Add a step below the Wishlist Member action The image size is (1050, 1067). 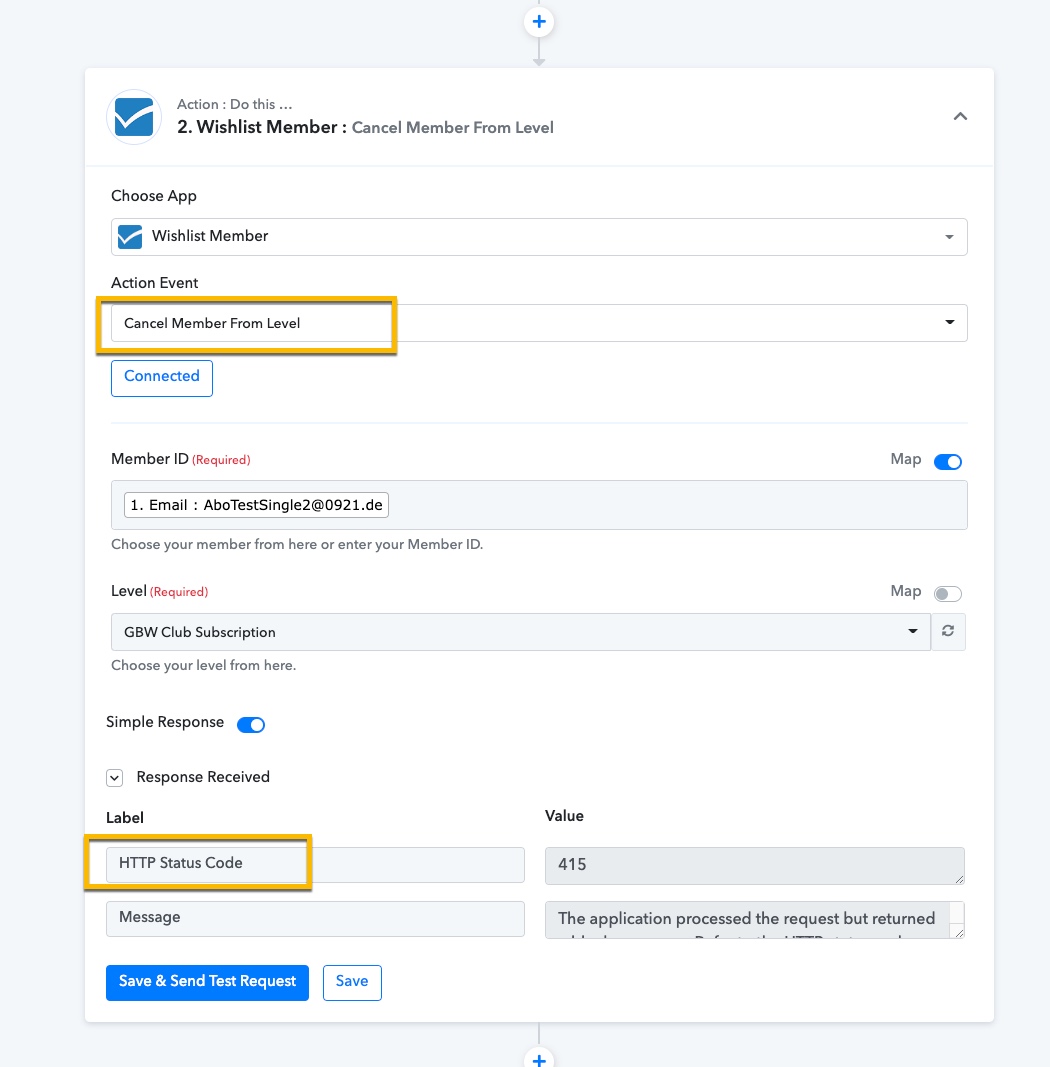(539, 1058)
